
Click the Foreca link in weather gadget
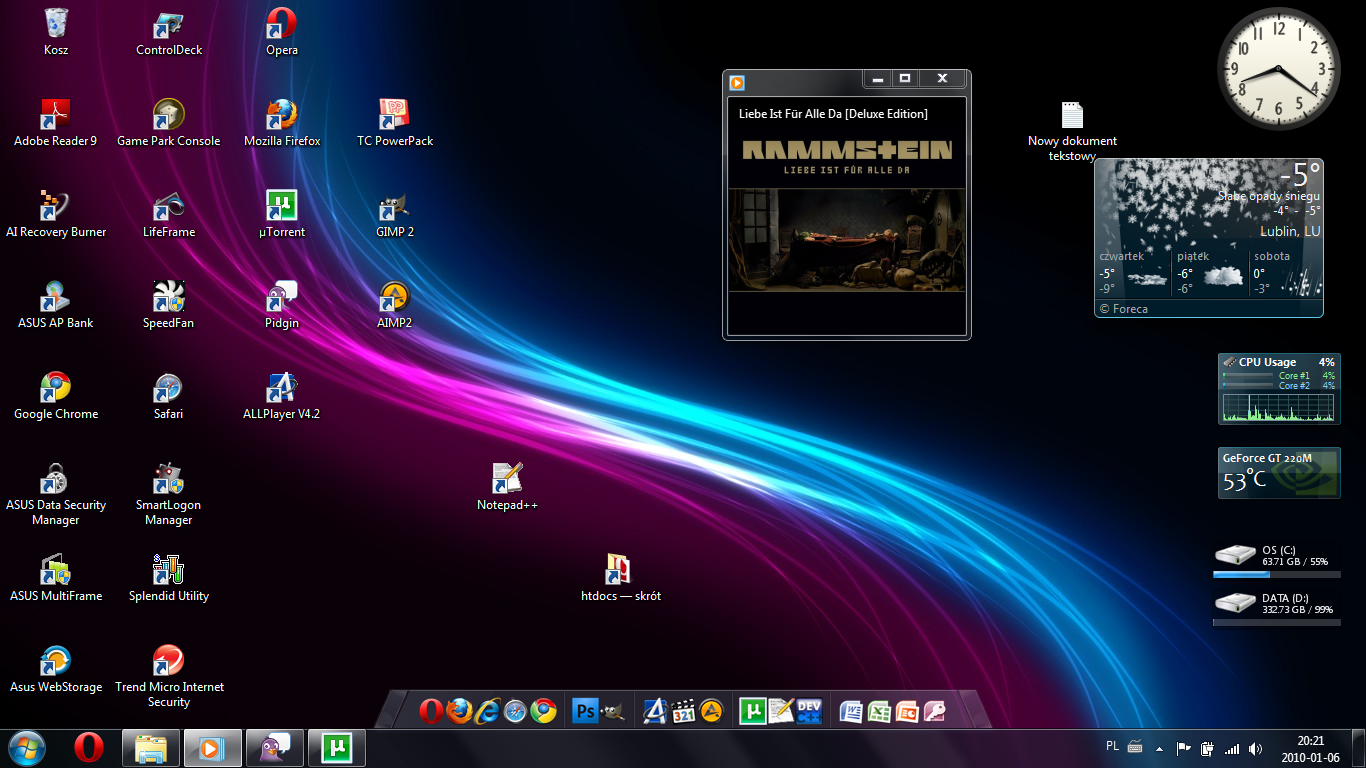click(1123, 309)
